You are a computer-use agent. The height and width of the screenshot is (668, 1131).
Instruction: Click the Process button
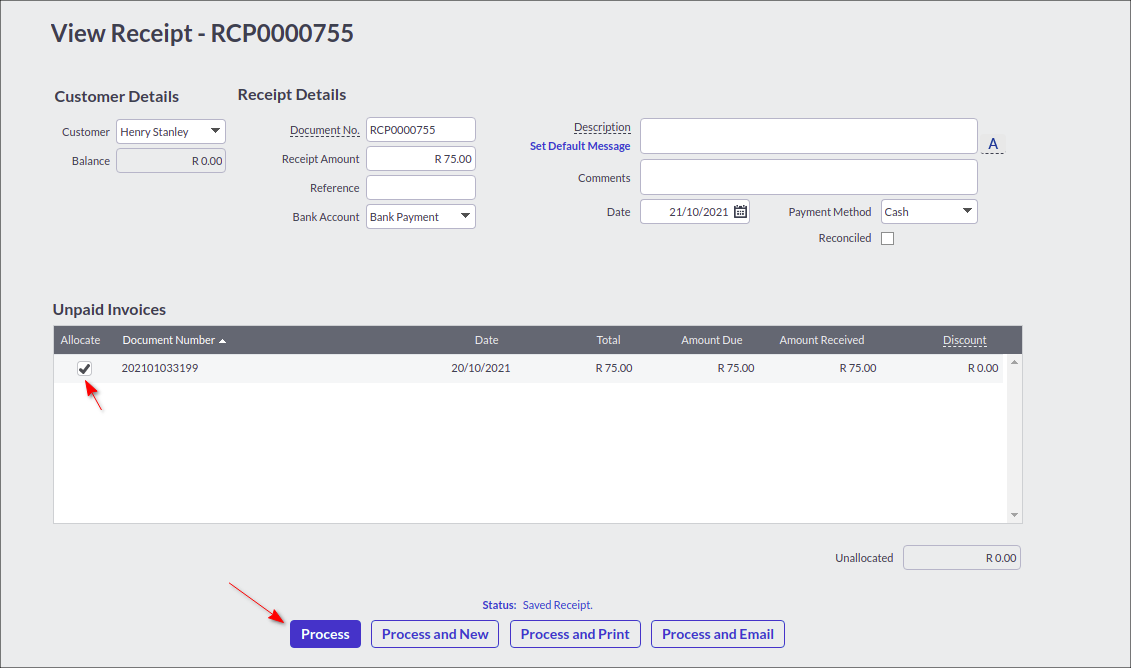pyautogui.click(x=325, y=633)
